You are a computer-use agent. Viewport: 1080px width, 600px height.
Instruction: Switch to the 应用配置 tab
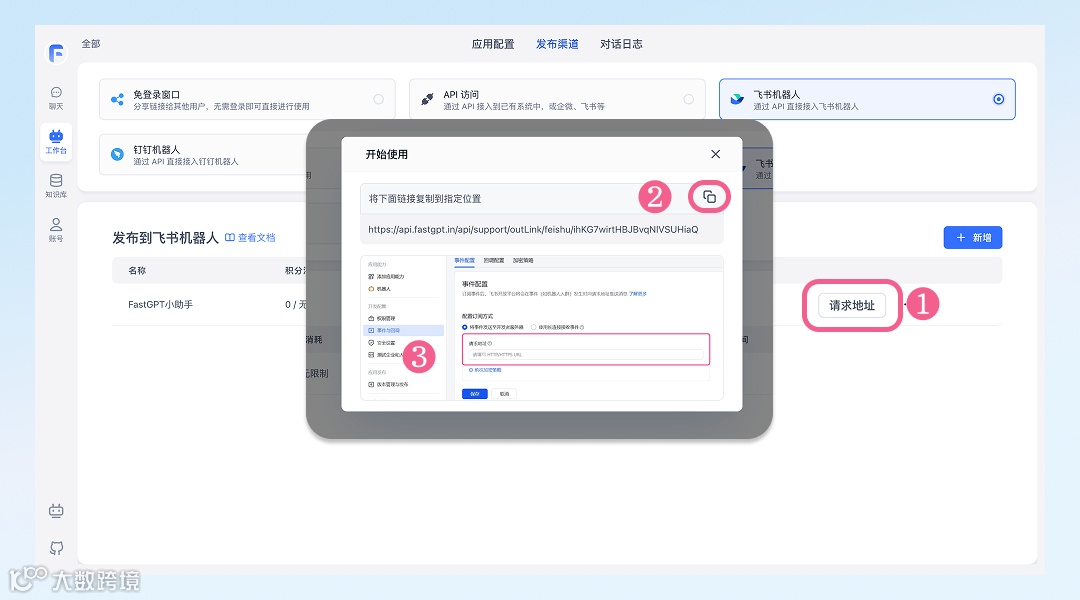[492, 44]
